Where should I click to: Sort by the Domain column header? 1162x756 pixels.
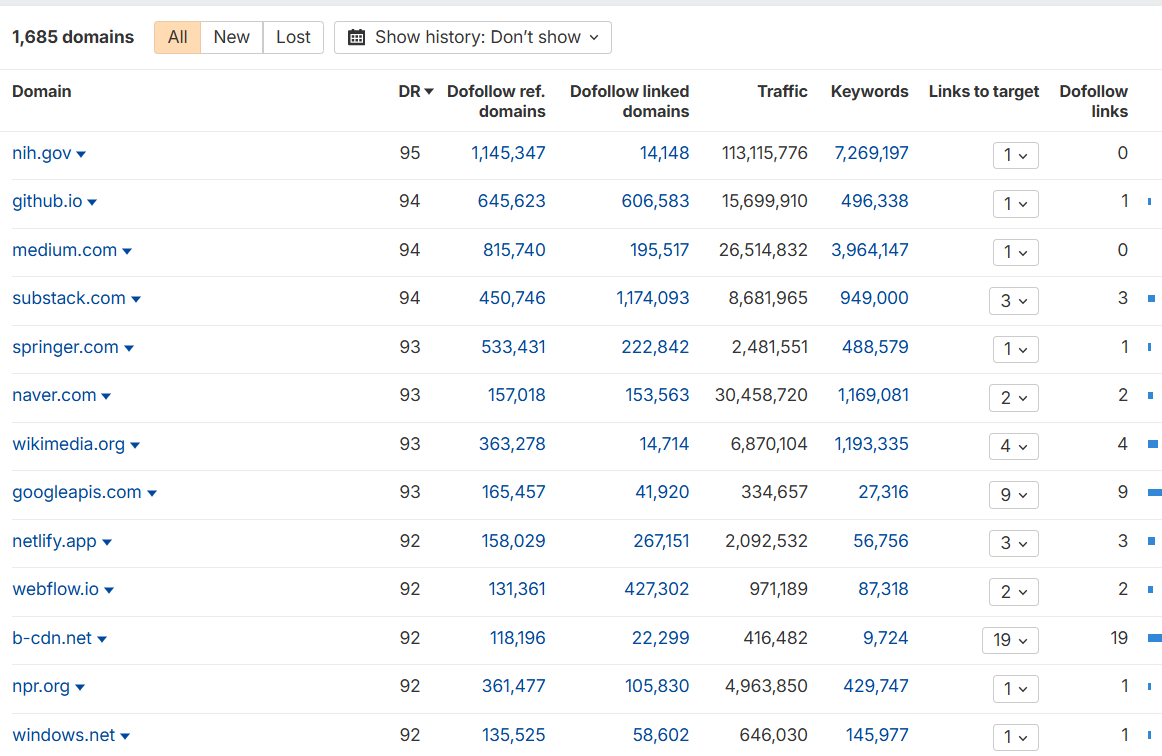[x=42, y=91]
